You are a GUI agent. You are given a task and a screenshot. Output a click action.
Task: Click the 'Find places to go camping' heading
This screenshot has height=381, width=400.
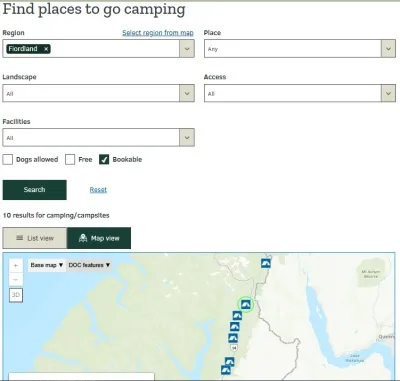(94, 9)
